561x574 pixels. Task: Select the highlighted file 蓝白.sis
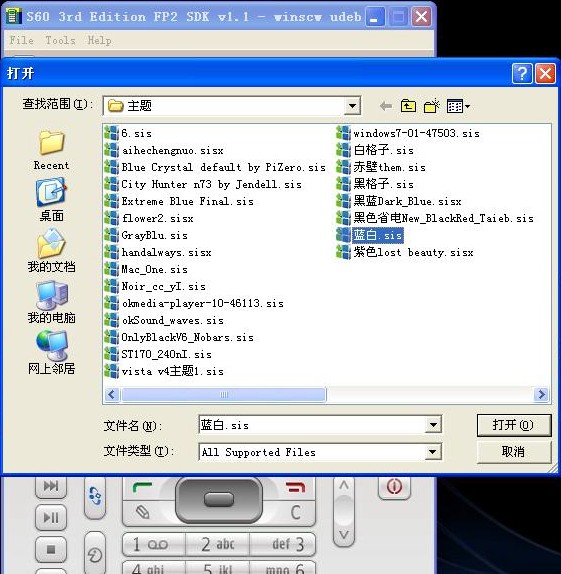point(370,235)
